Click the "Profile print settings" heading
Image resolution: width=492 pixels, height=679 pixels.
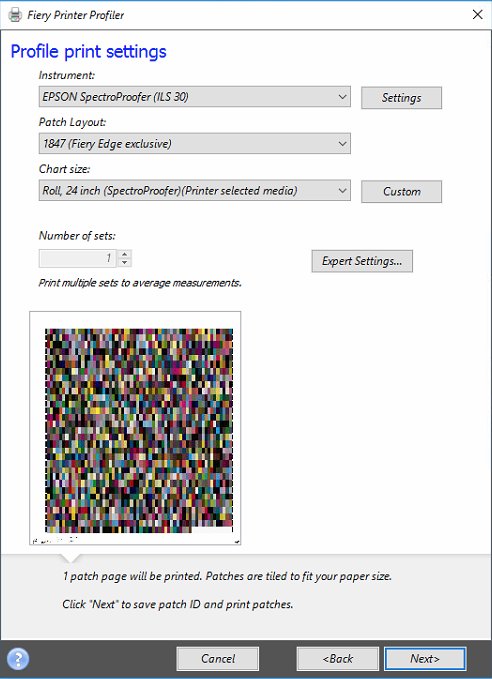88,52
